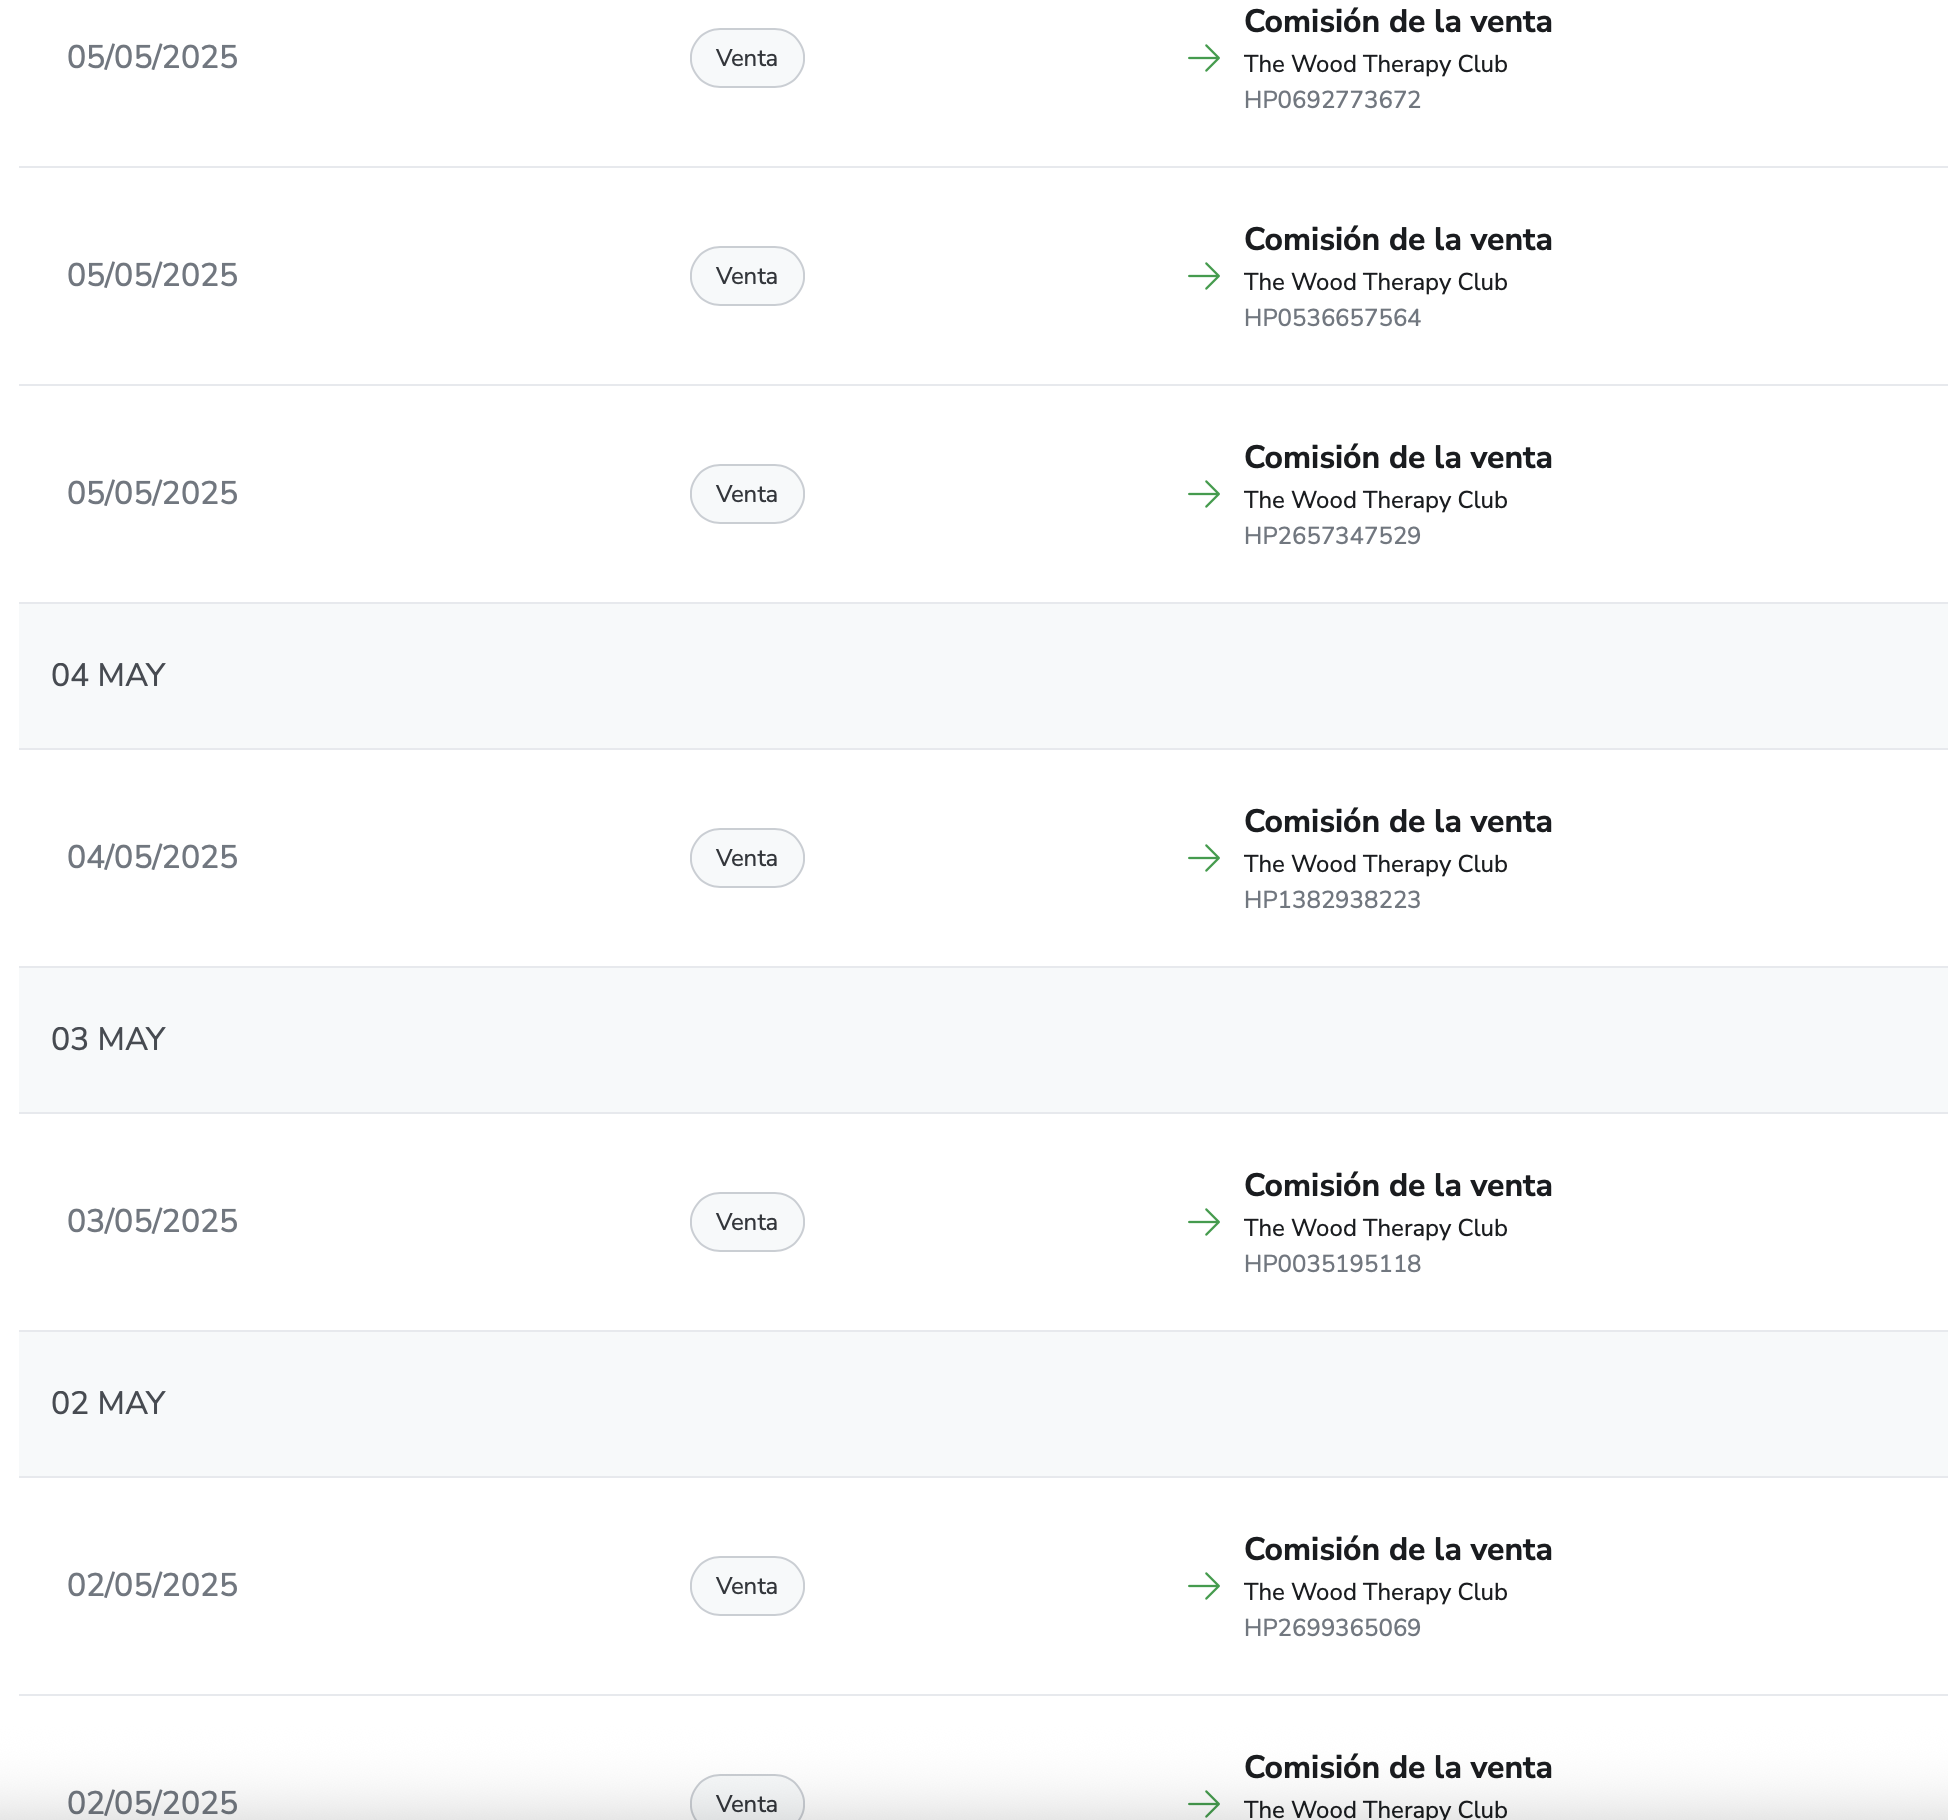Screen dimensions: 1948x1820
Task: Click The Wood Therapy Club above HP0536657564
Action: 1375,282
